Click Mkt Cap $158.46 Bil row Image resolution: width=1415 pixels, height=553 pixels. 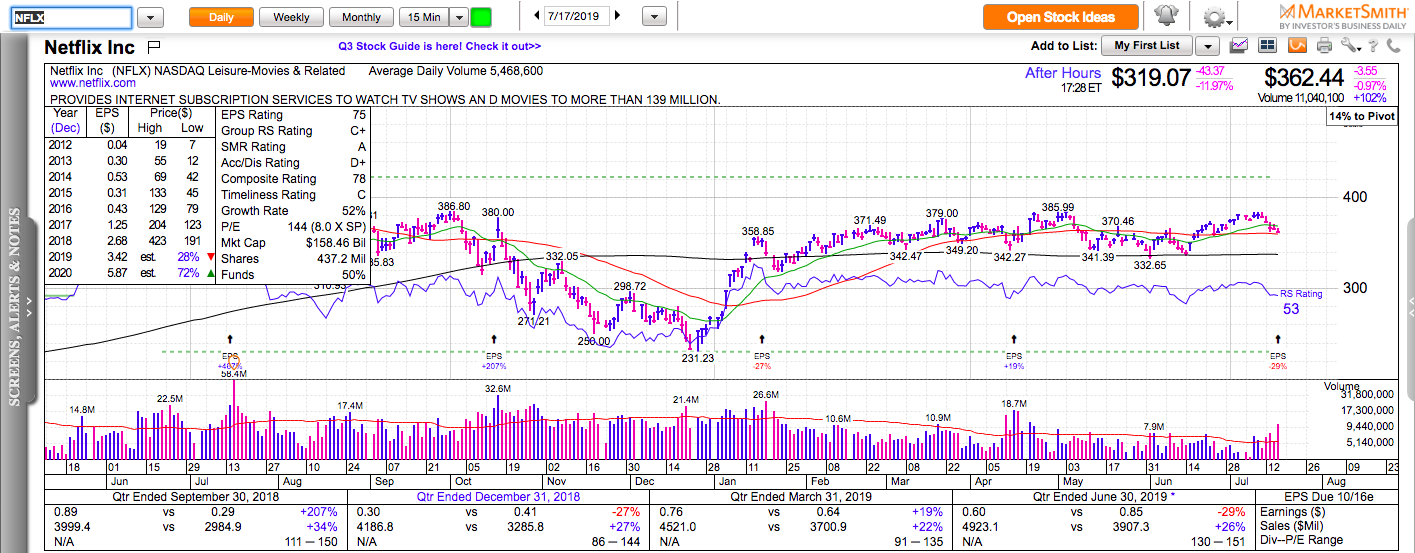[294, 243]
